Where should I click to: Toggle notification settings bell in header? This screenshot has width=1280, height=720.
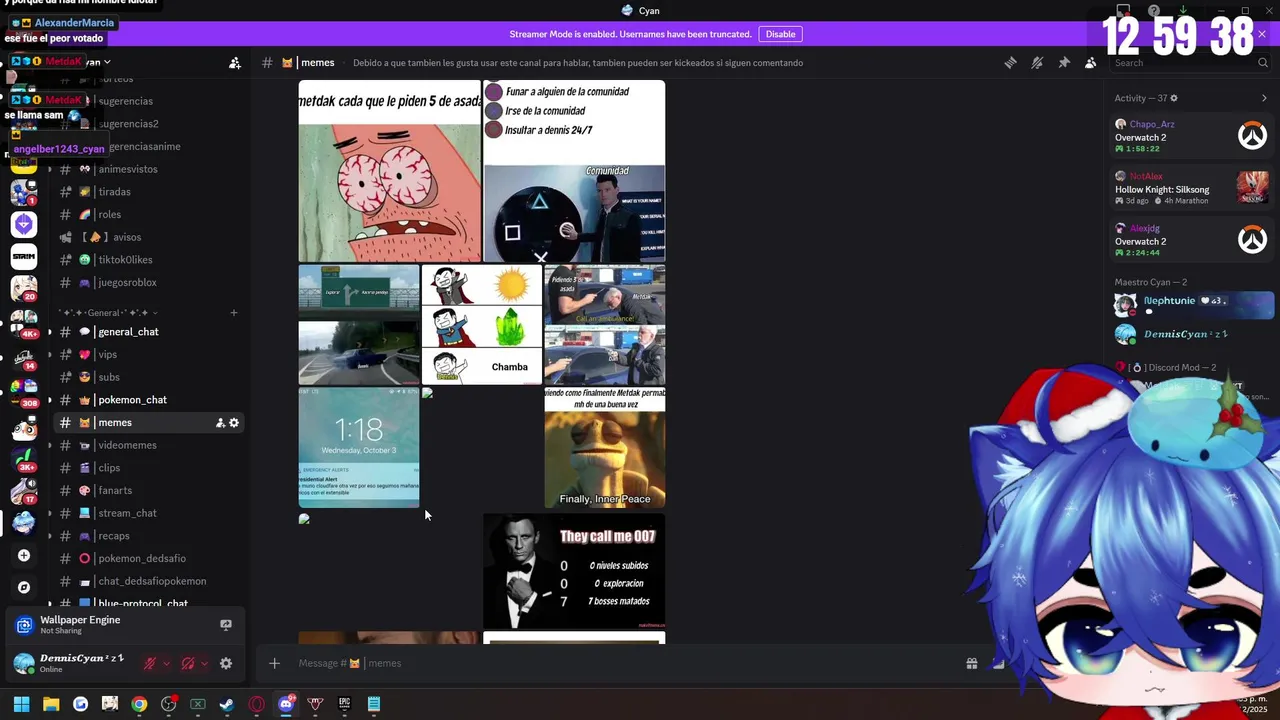click(x=1037, y=62)
